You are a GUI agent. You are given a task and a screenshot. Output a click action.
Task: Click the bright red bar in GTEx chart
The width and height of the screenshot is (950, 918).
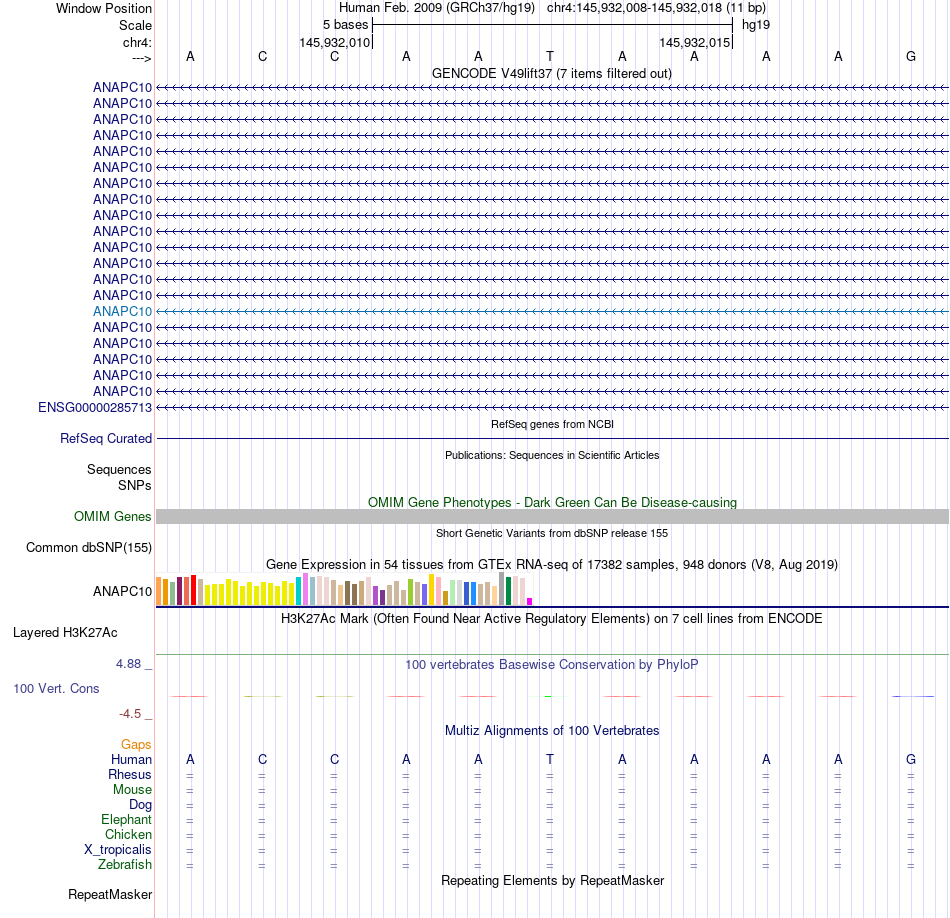[x=193, y=590]
